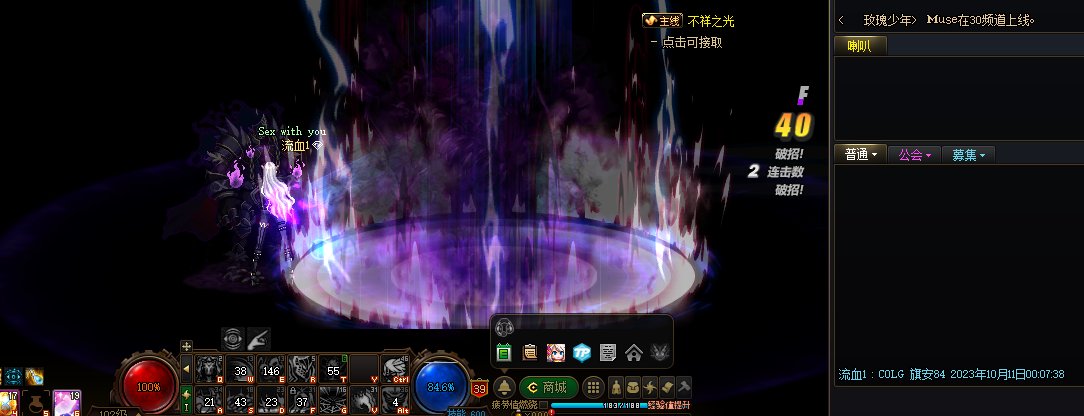Use the skill on hotkey Q
This screenshot has width=1084, height=416.
pyautogui.click(x=209, y=369)
